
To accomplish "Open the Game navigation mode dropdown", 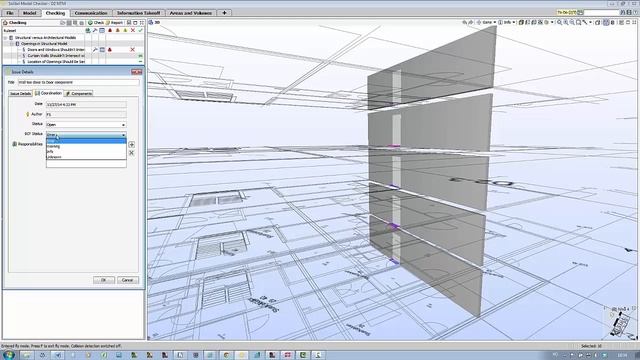I will (486, 22).
